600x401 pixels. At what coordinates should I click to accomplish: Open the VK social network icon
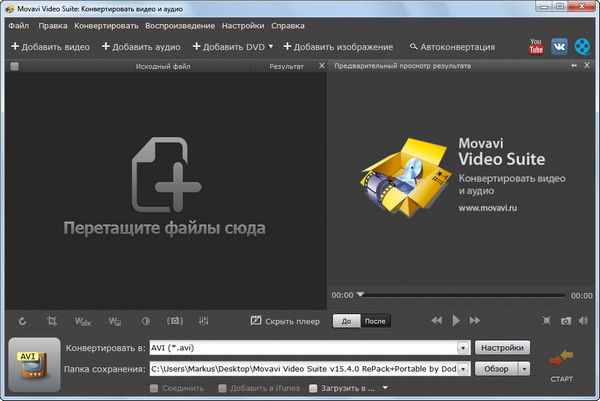(559, 47)
